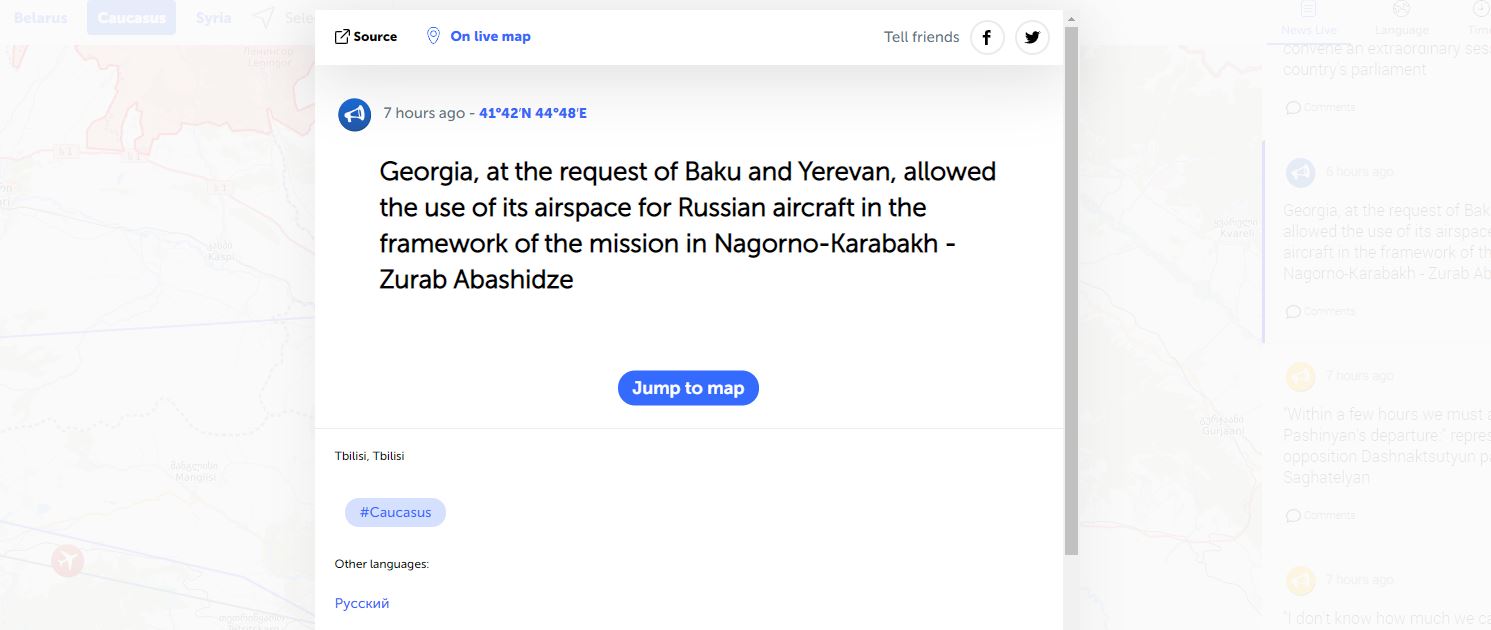Switch to the Русский language version
Screen dimensions: 1491x630
coord(362,603)
